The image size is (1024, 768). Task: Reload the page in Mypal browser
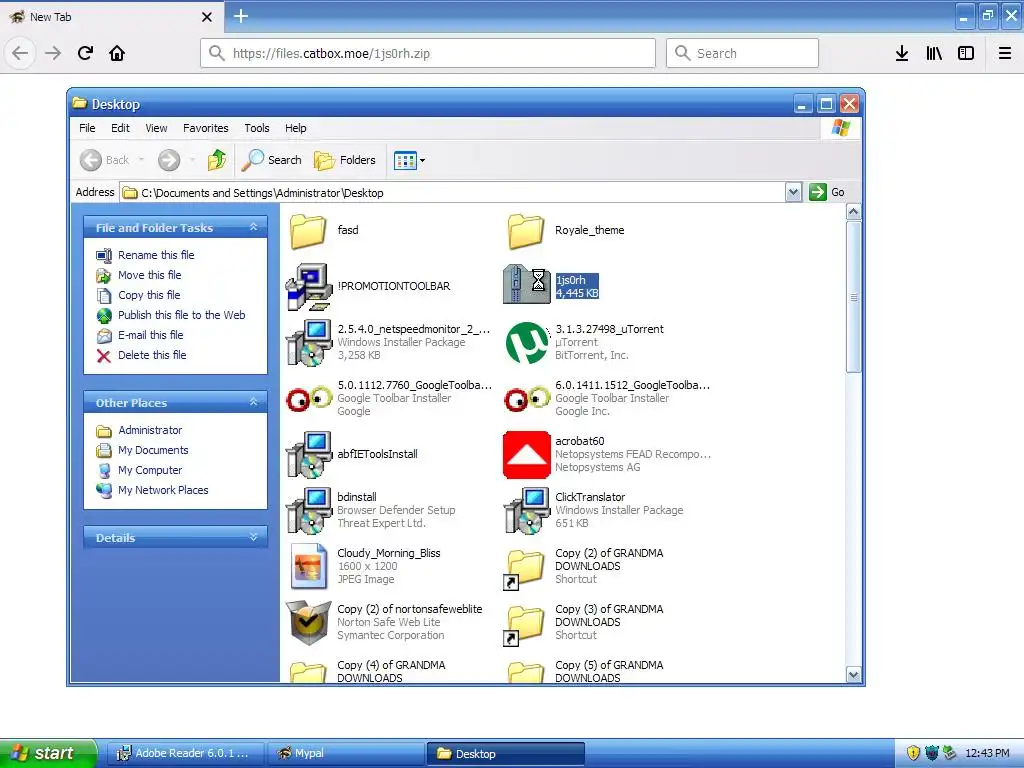pyautogui.click(x=85, y=53)
